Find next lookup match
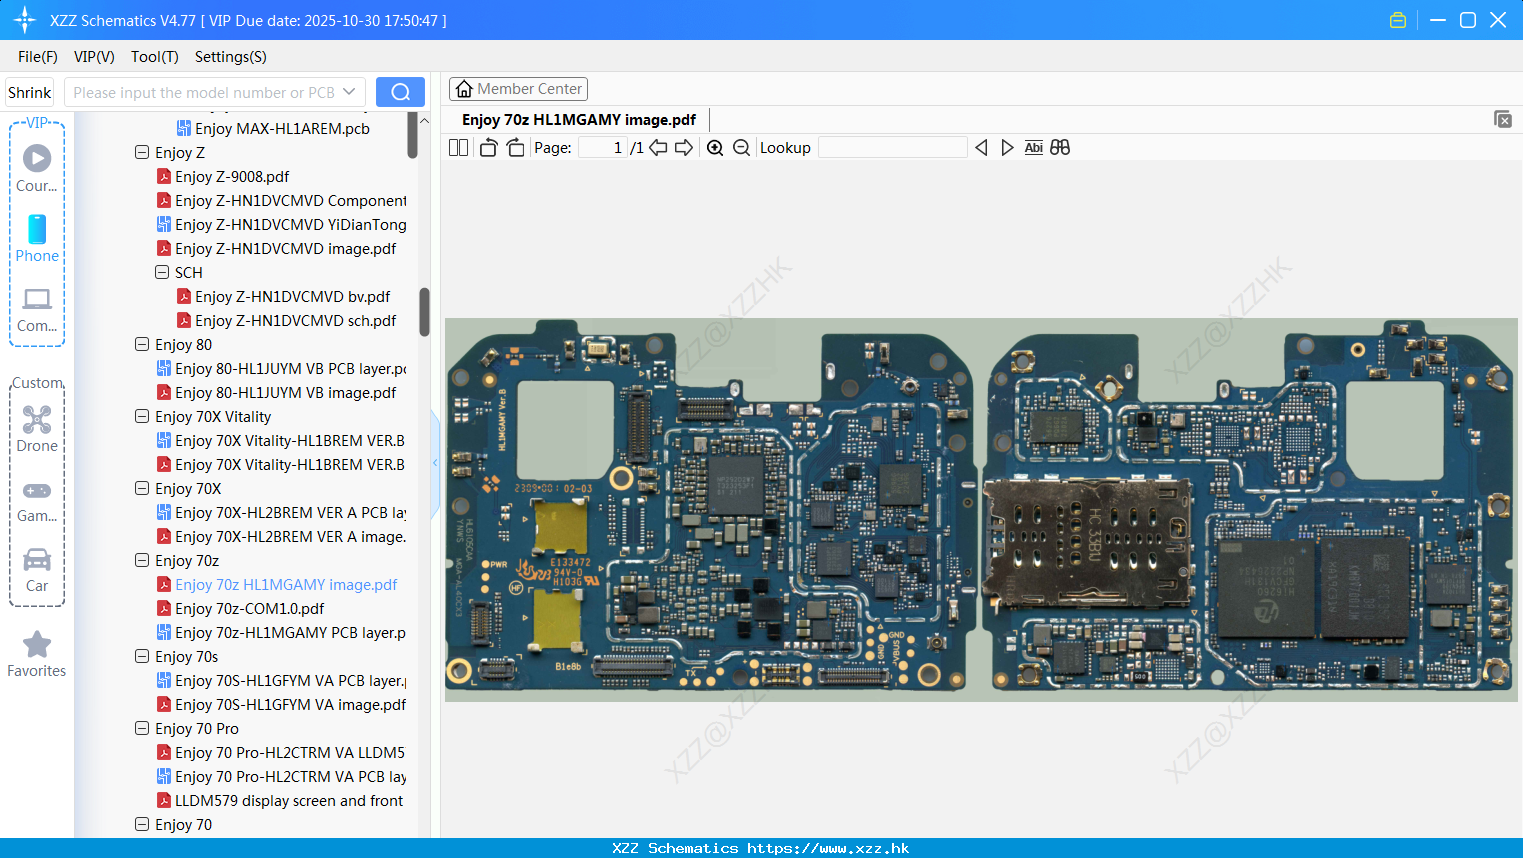The height and width of the screenshot is (858, 1523). (x=1007, y=148)
